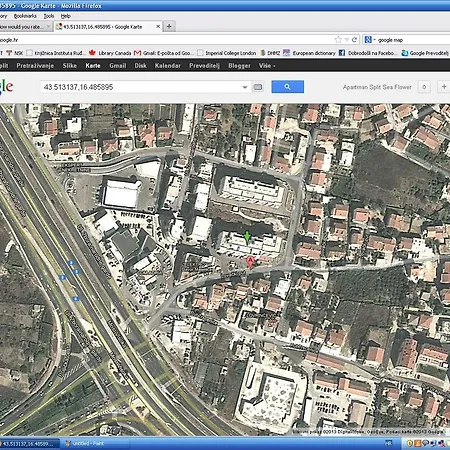Click the green arrow marker on the map

click(247, 237)
